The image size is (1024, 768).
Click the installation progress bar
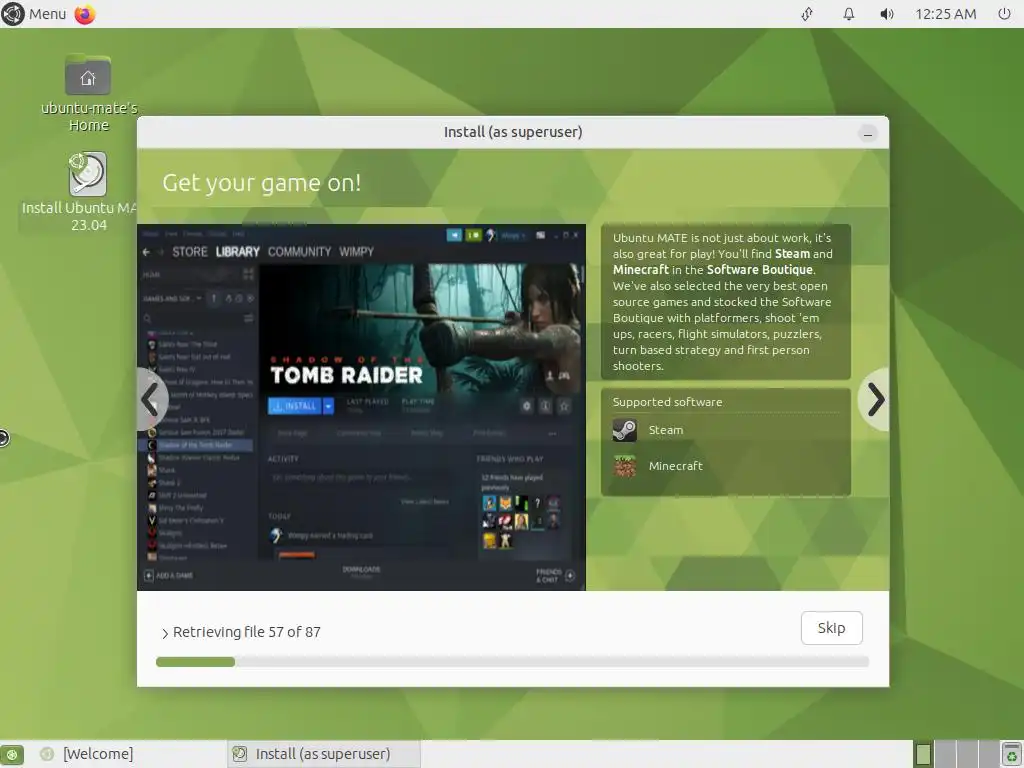512,662
